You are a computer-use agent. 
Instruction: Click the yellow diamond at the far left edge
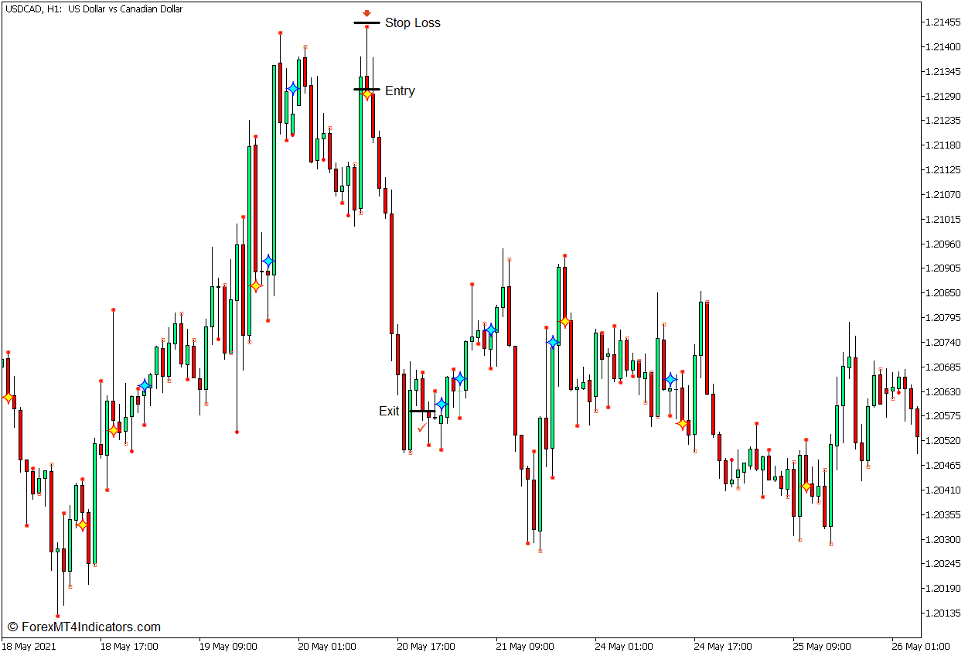tap(8, 396)
